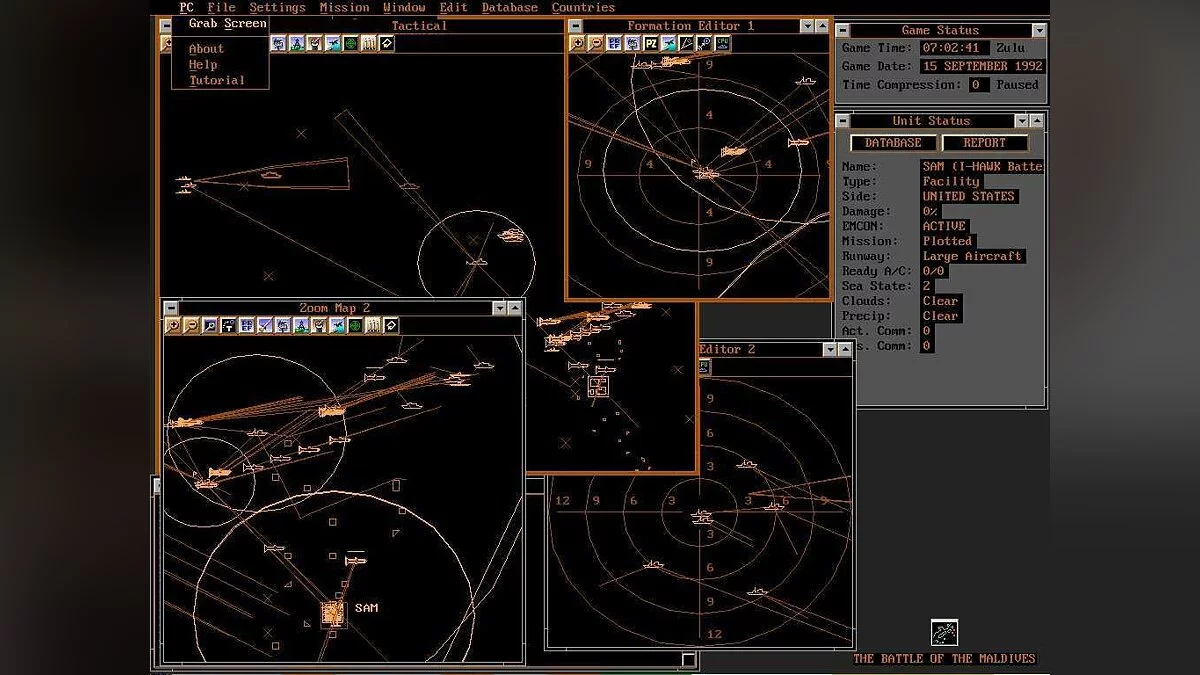
Task: Open the Unit Status window control menu
Action: click(843, 121)
